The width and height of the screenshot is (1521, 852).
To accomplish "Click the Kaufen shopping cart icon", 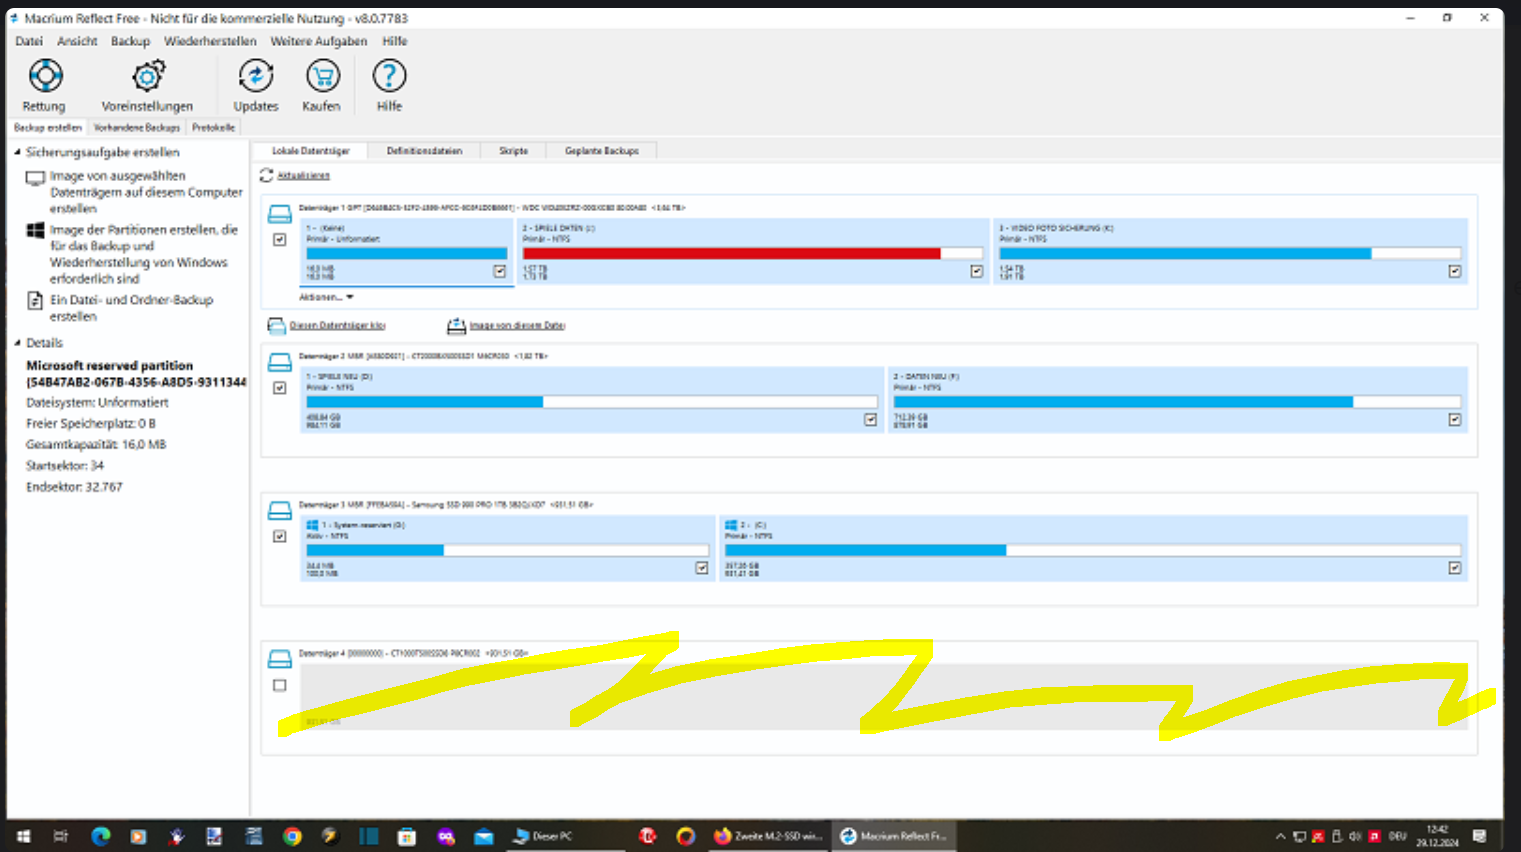I will (322, 76).
